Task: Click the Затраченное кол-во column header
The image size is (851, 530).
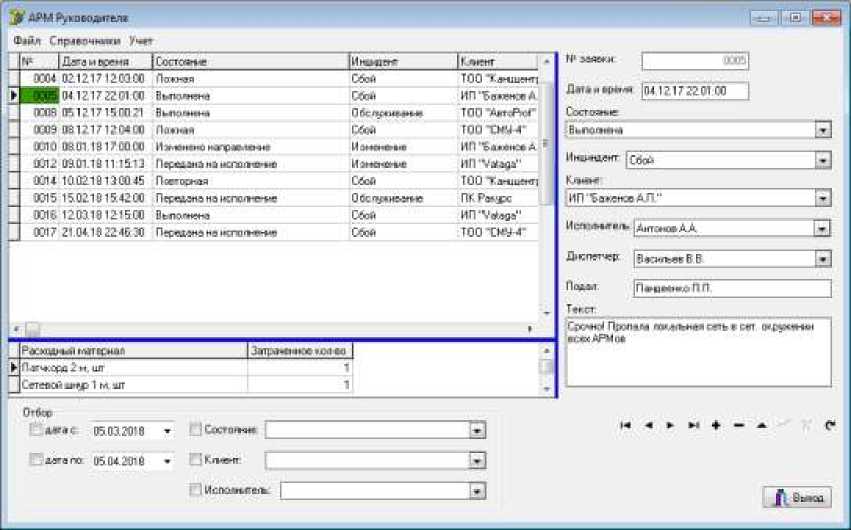Action: click(x=300, y=351)
